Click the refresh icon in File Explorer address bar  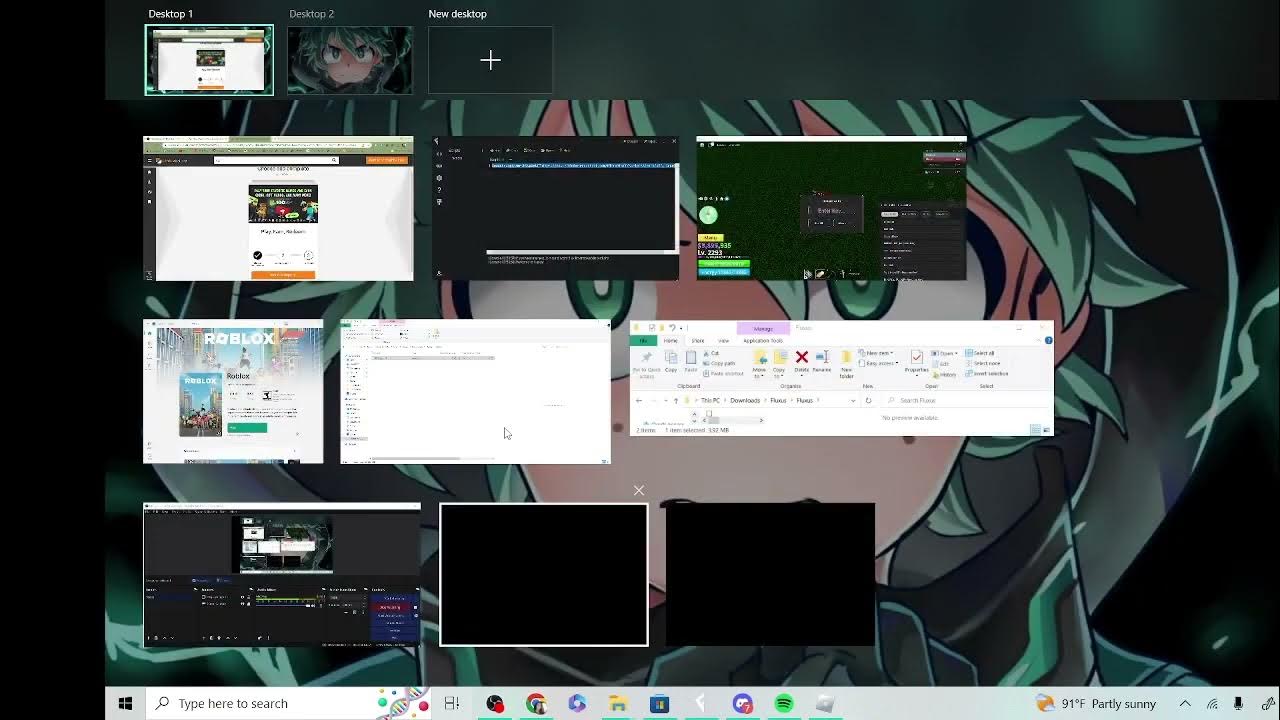click(868, 400)
